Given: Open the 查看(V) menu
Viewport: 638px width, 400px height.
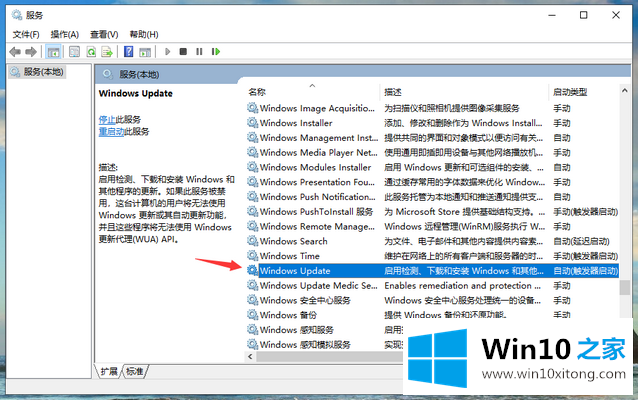Looking at the screenshot, I should click(x=104, y=34).
